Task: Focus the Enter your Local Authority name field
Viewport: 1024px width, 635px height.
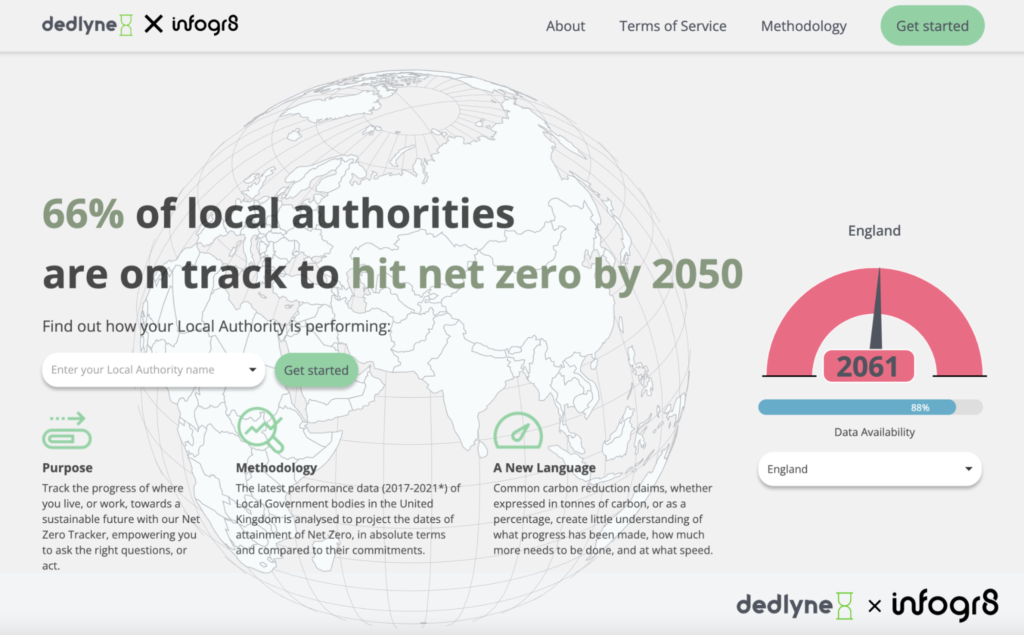Action: pos(140,370)
